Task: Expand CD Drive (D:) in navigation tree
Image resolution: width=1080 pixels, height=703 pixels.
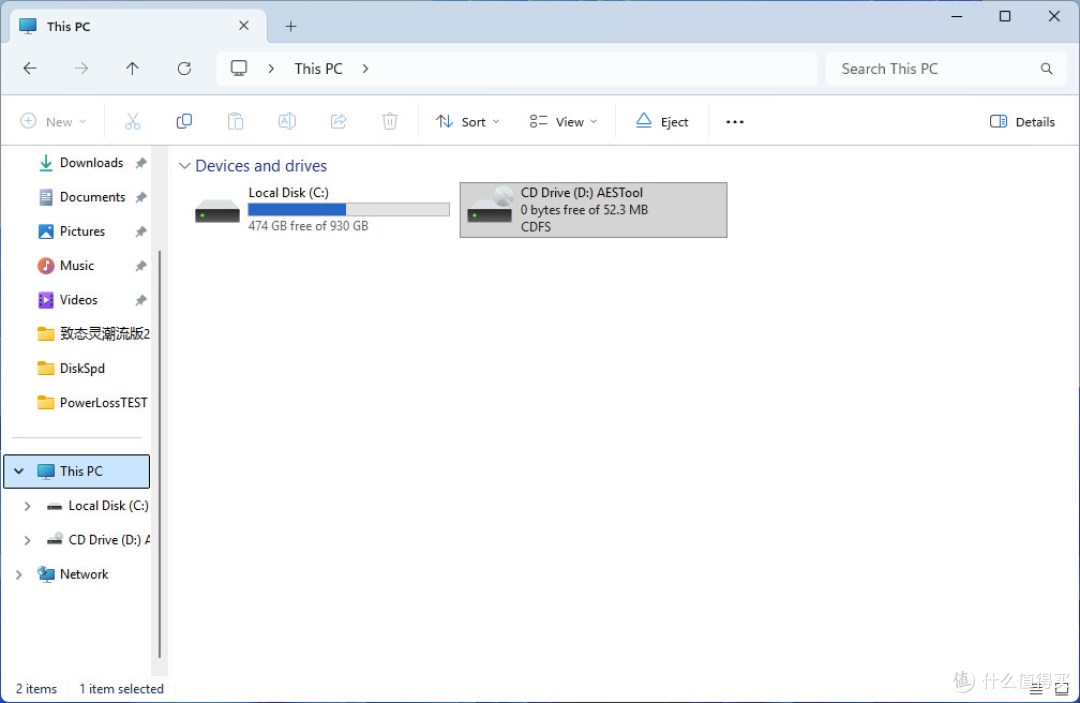Action: pyautogui.click(x=27, y=541)
